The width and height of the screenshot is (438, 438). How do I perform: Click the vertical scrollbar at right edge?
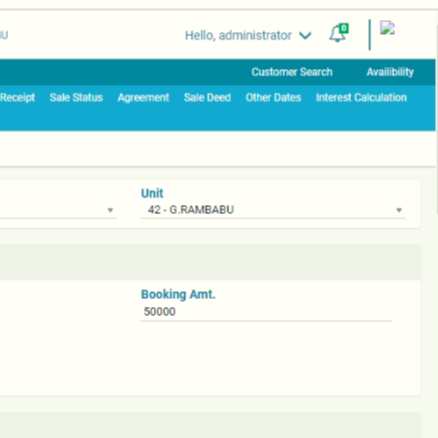pyautogui.click(x=437, y=113)
